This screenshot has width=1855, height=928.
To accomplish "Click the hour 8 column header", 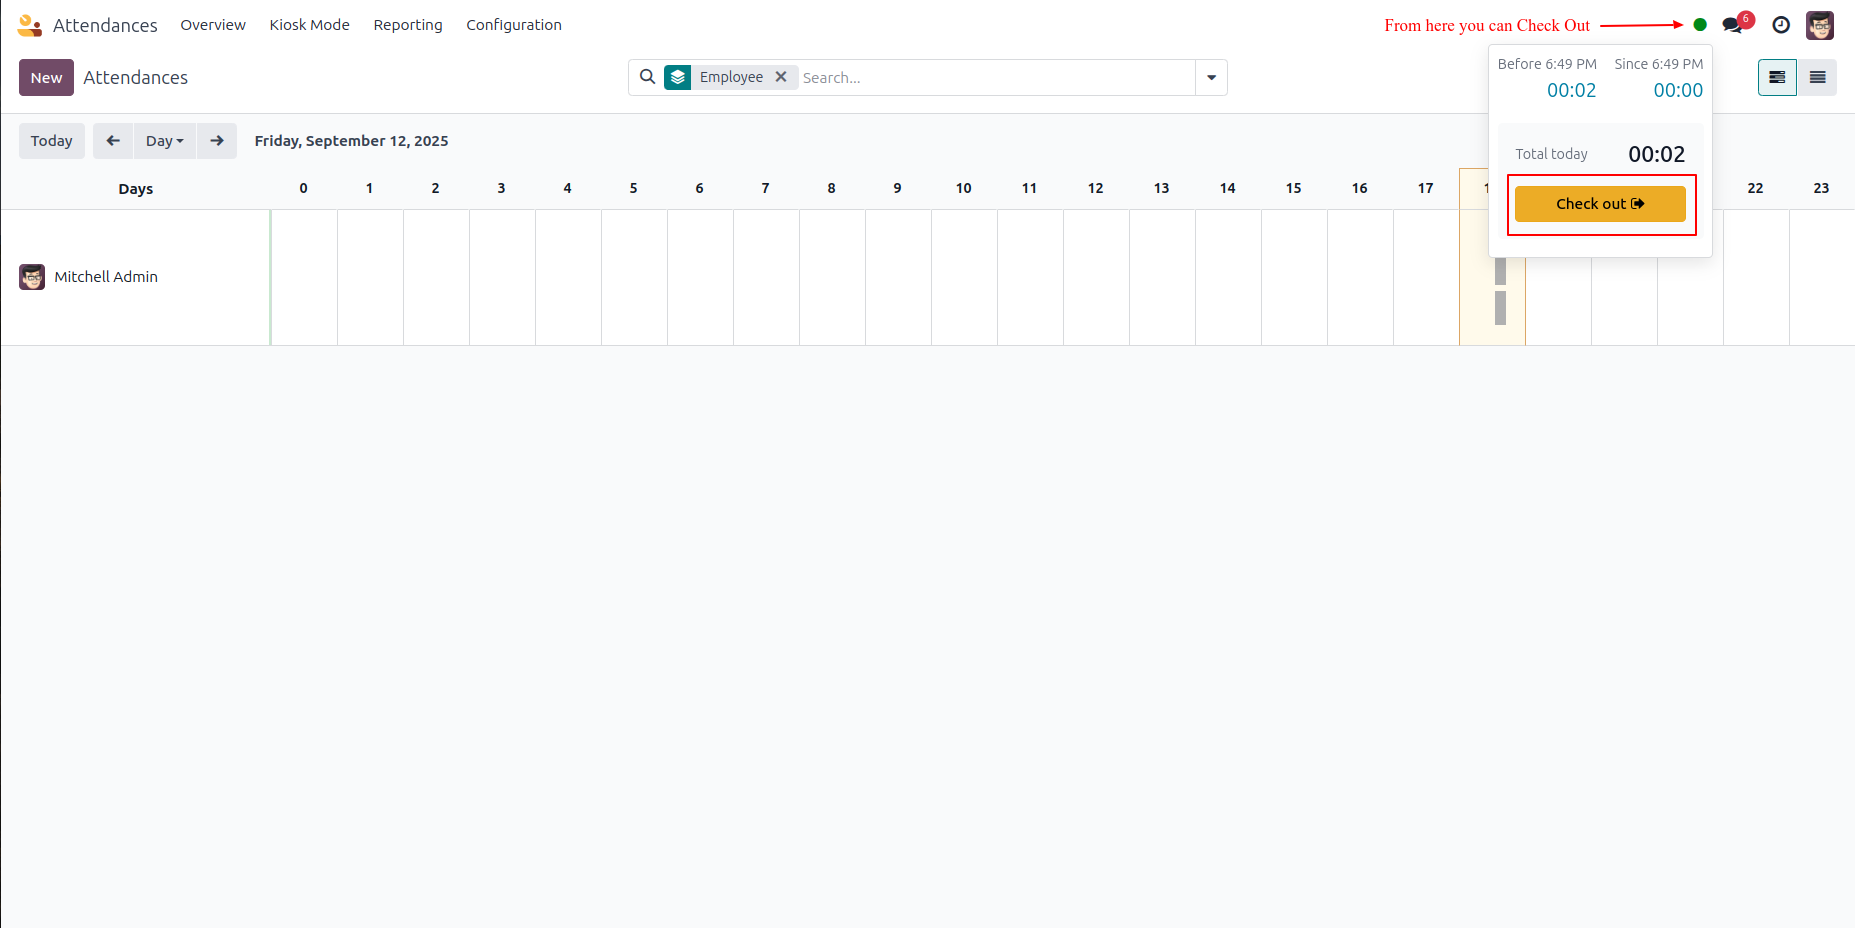I will (x=832, y=188).
